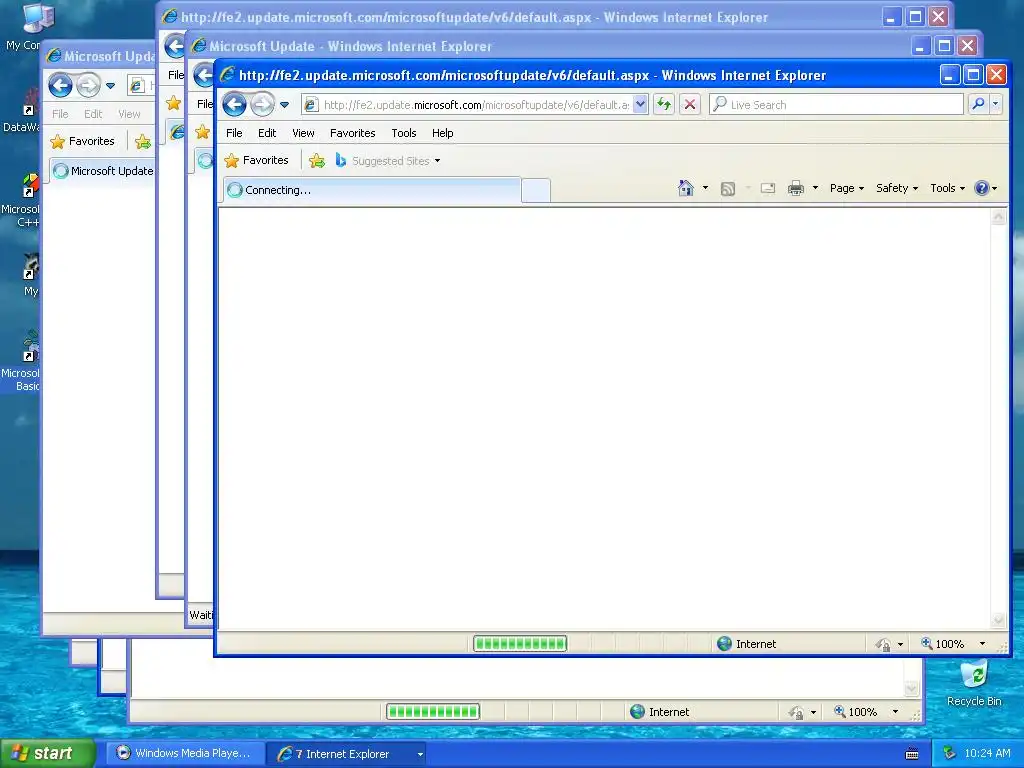Expand zoom level dropdown arrow in front window
This screenshot has height=768, width=1024.
(x=982, y=644)
